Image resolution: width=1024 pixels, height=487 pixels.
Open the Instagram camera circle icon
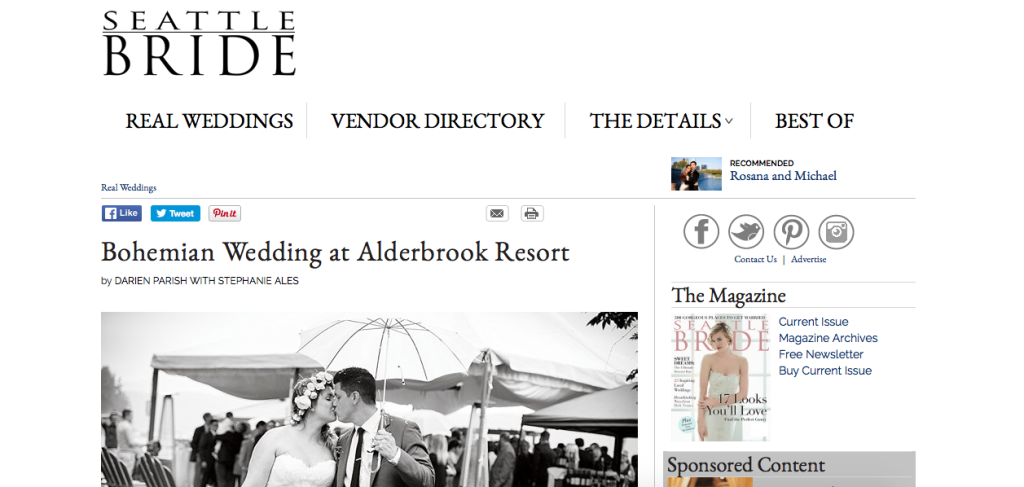[836, 232]
